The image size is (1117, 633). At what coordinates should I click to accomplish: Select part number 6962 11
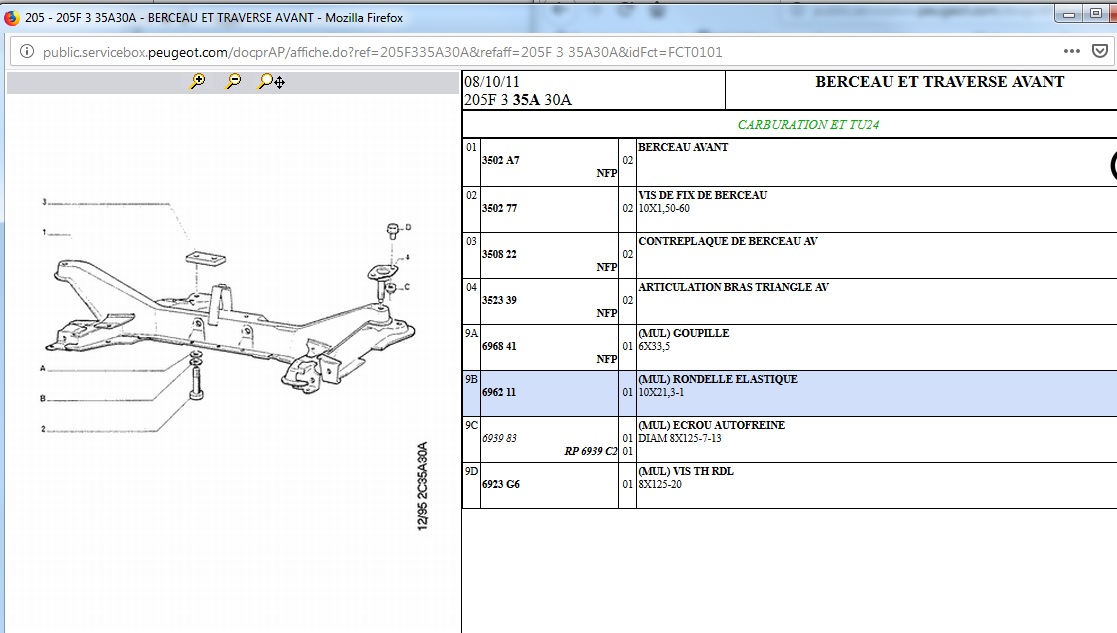point(499,392)
